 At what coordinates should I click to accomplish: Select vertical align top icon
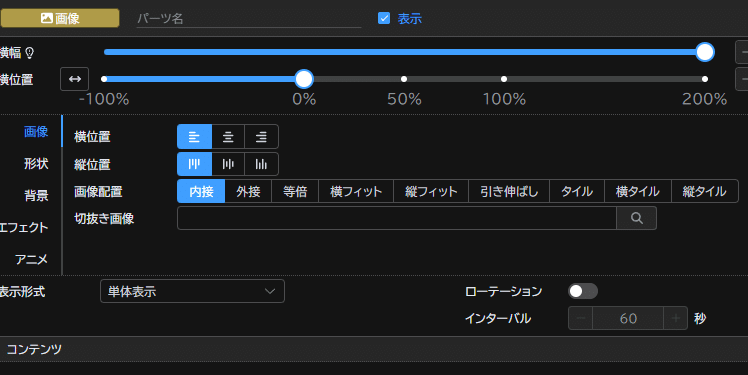coord(194,164)
